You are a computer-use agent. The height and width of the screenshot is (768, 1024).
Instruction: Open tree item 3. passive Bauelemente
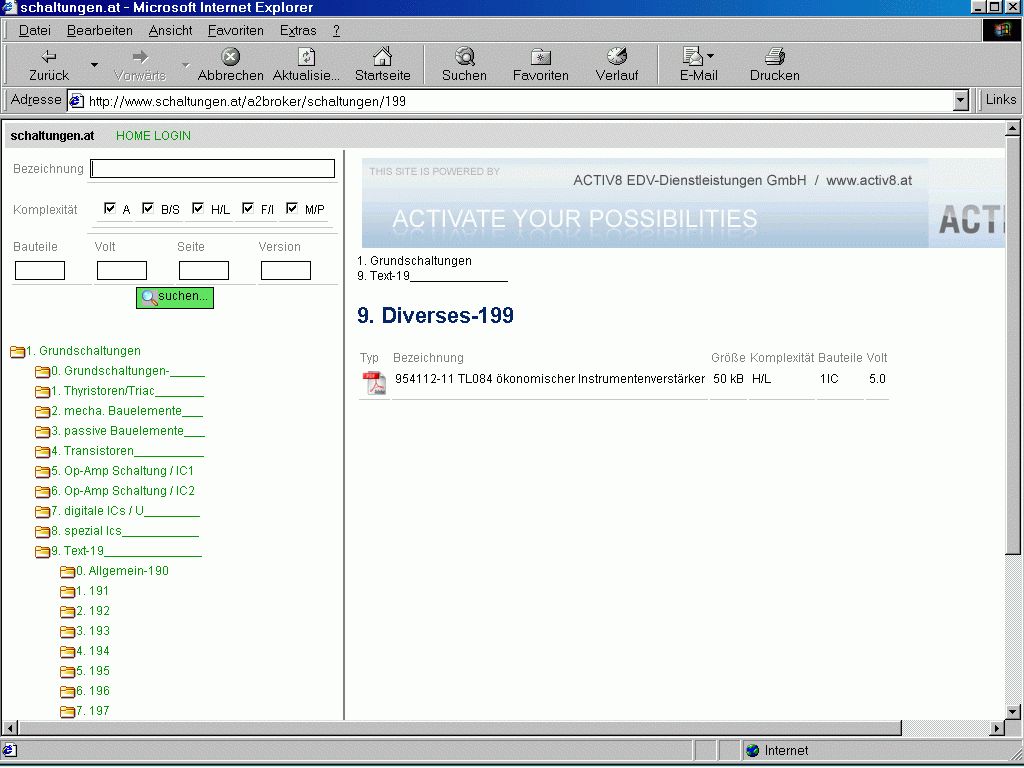(128, 431)
